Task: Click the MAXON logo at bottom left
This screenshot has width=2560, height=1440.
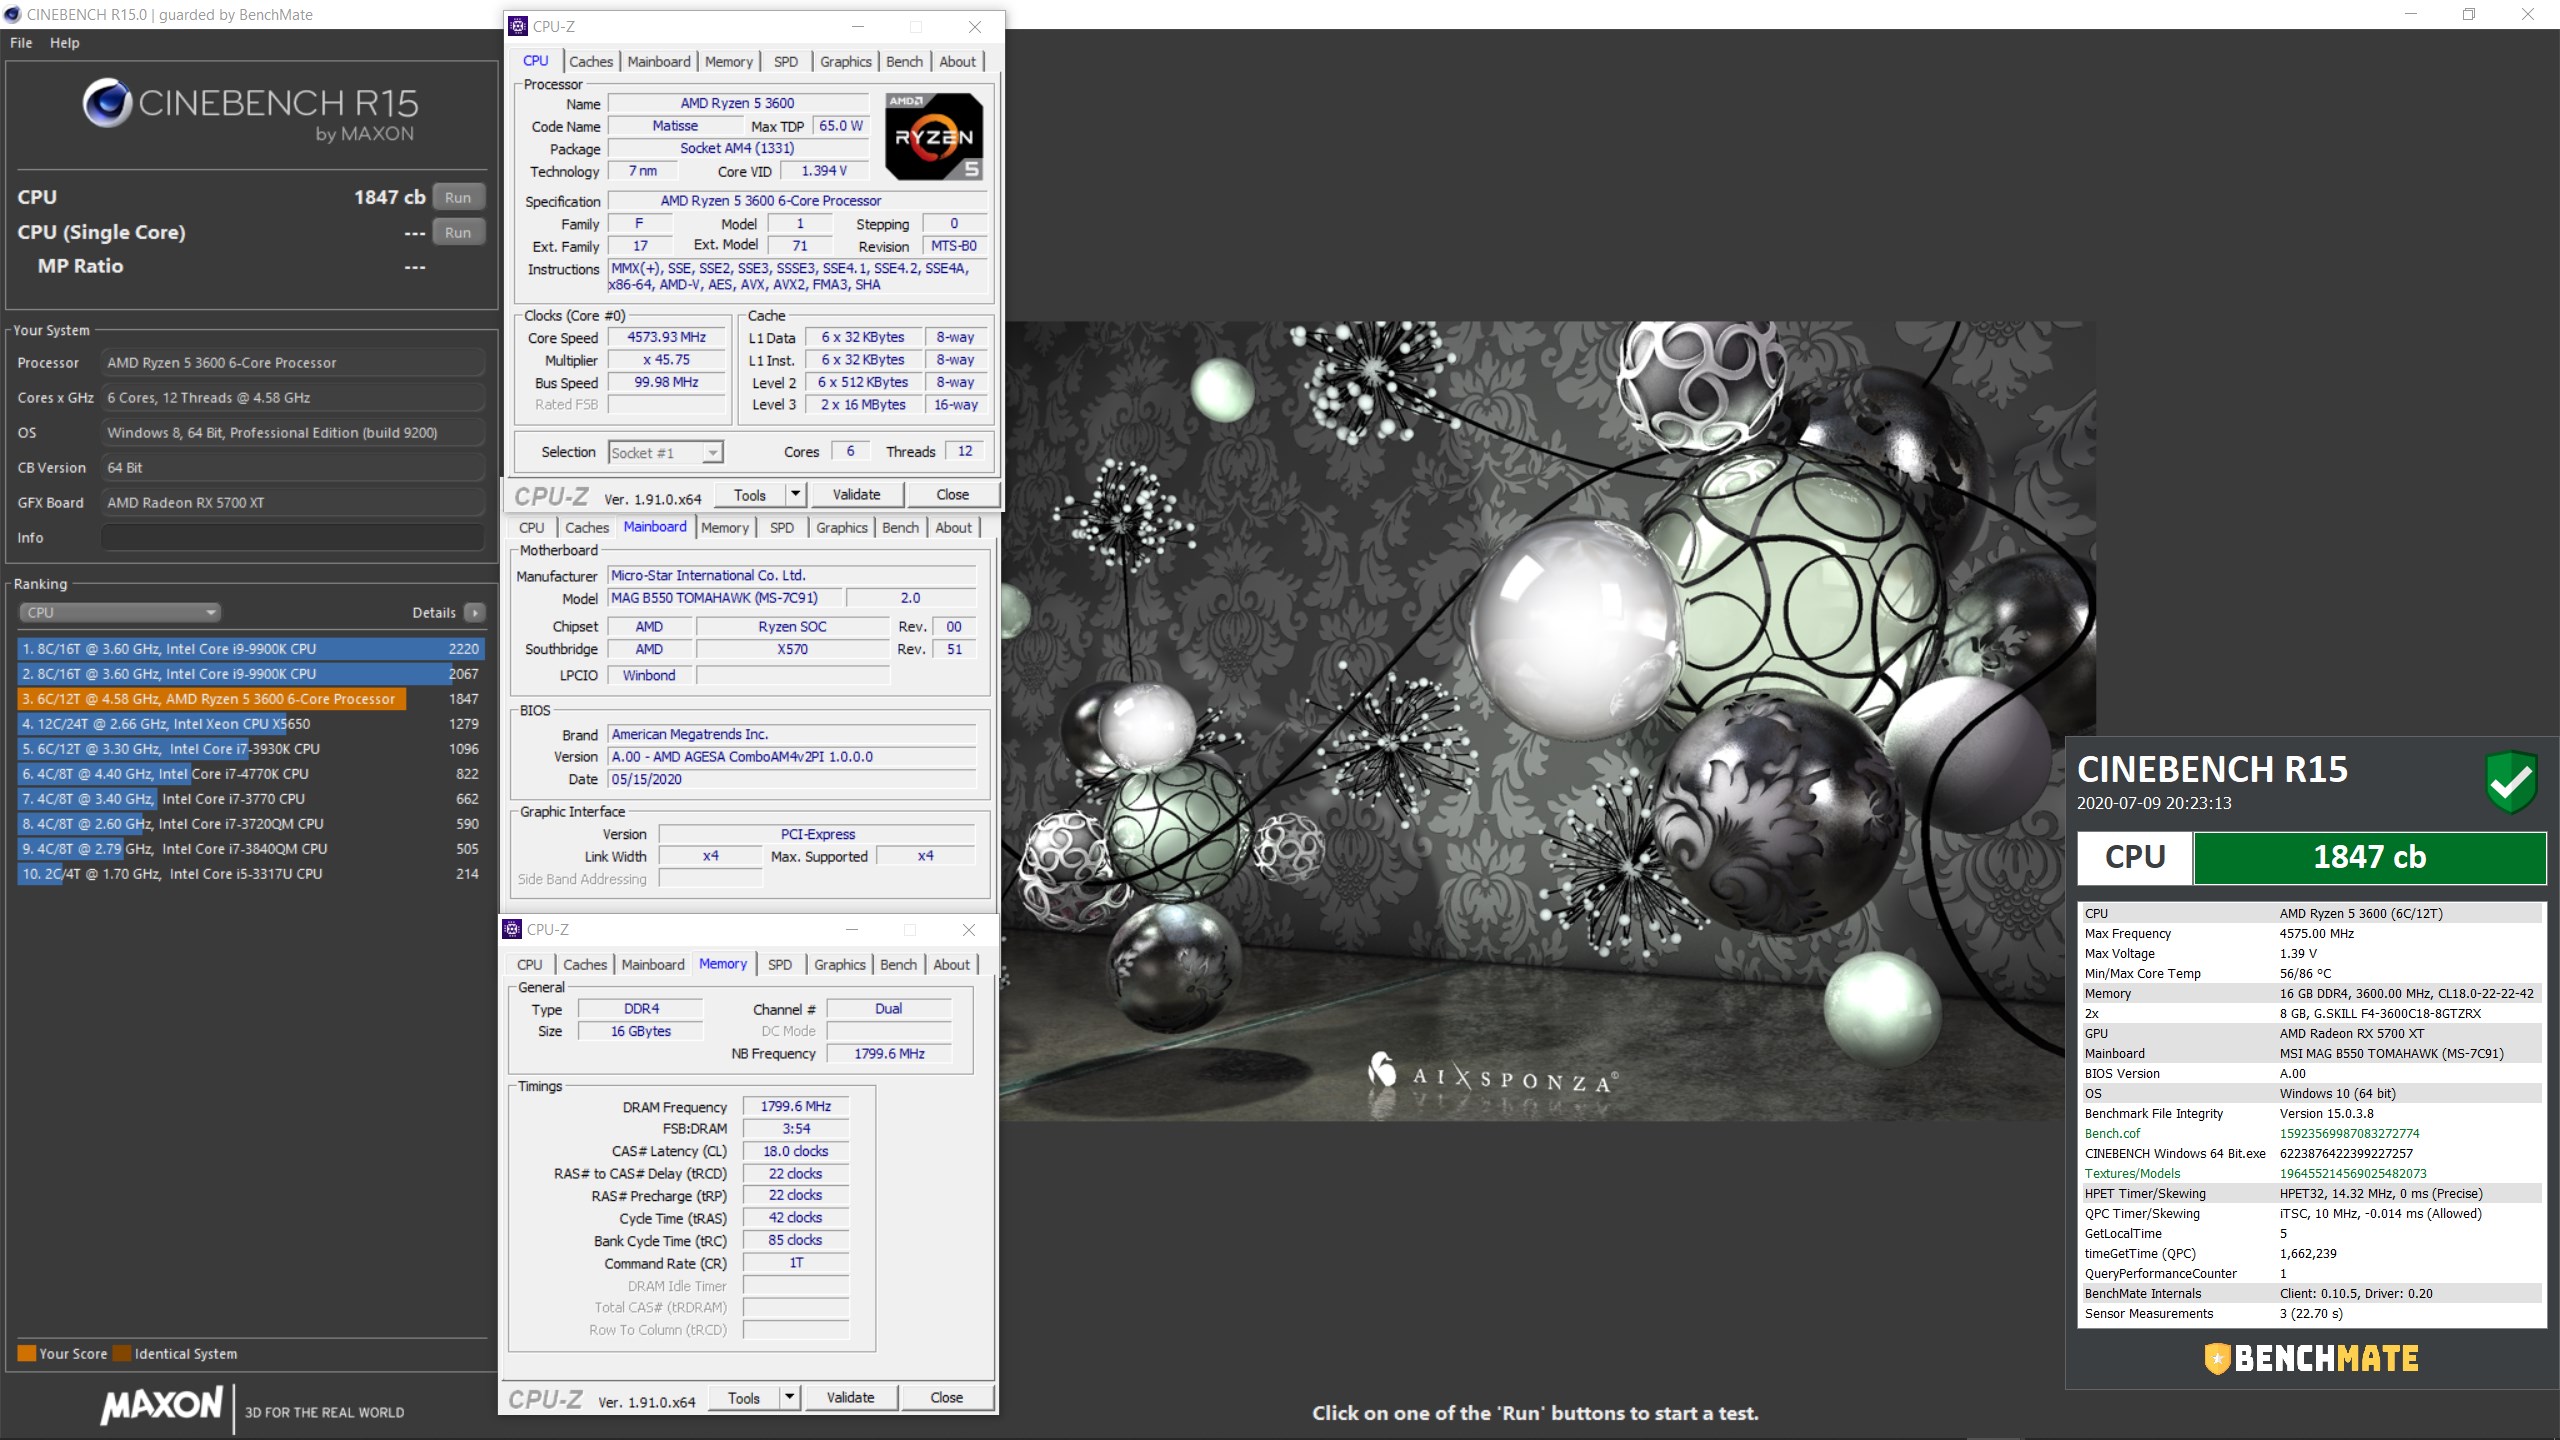Action: point(162,1405)
